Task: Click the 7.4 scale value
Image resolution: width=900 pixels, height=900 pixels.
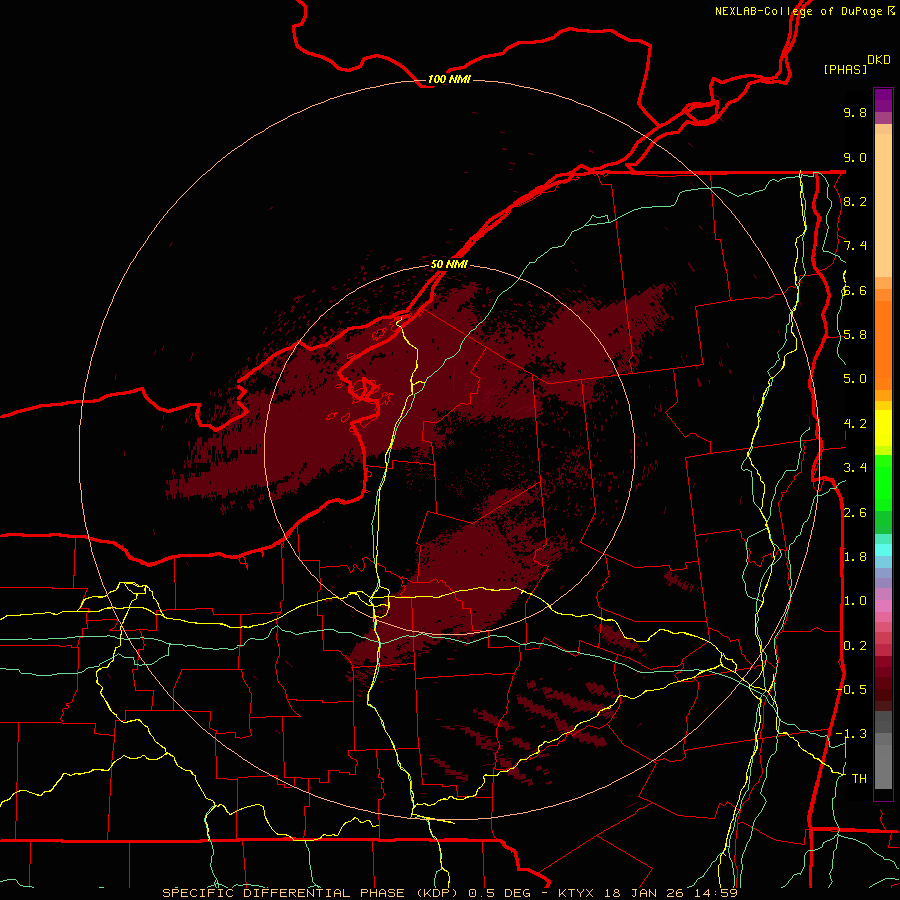Action: pyautogui.click(x=855, y=246)
